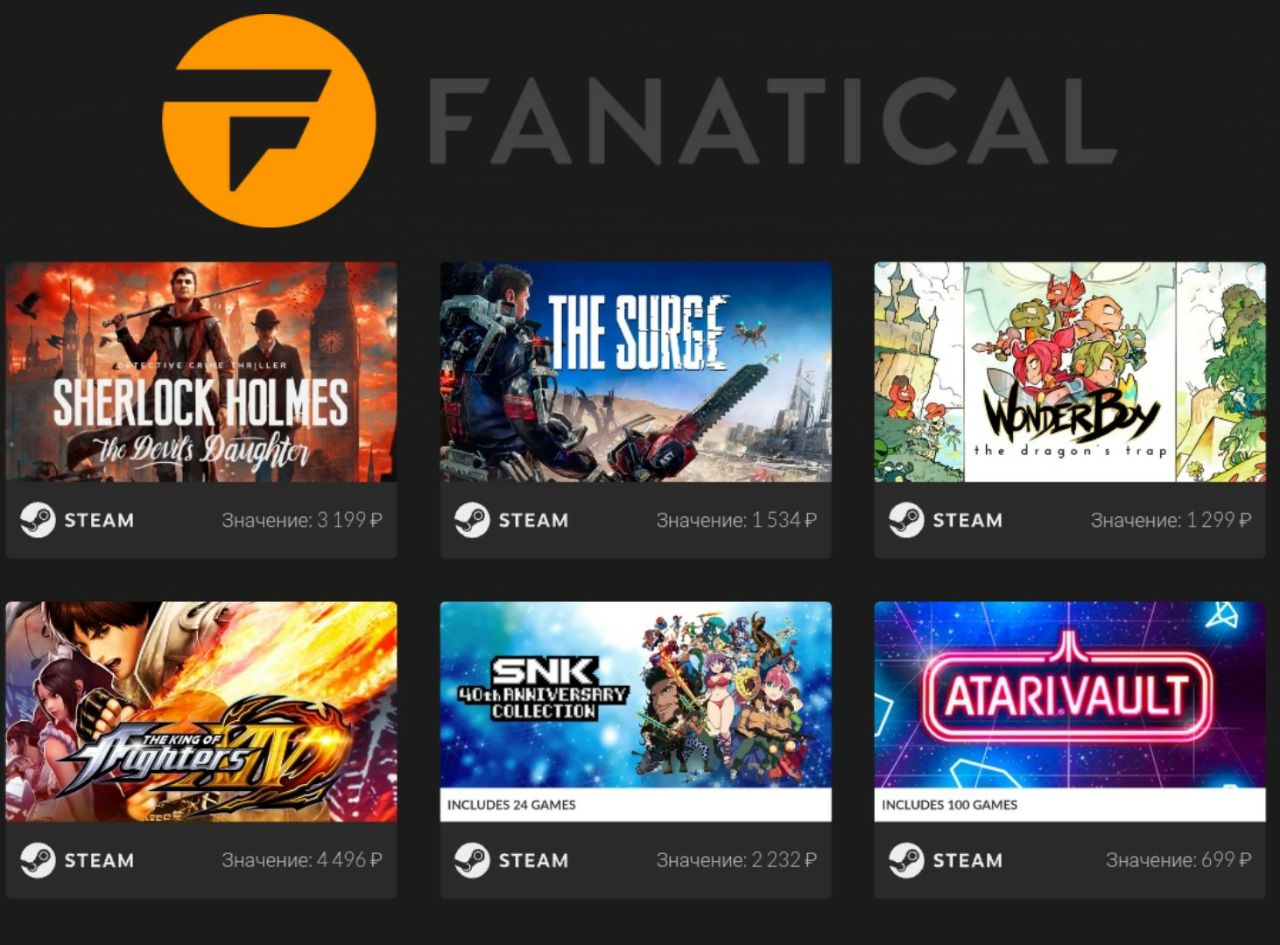Click the INCLUDES 100 GAMES label

tap(949, 805)
